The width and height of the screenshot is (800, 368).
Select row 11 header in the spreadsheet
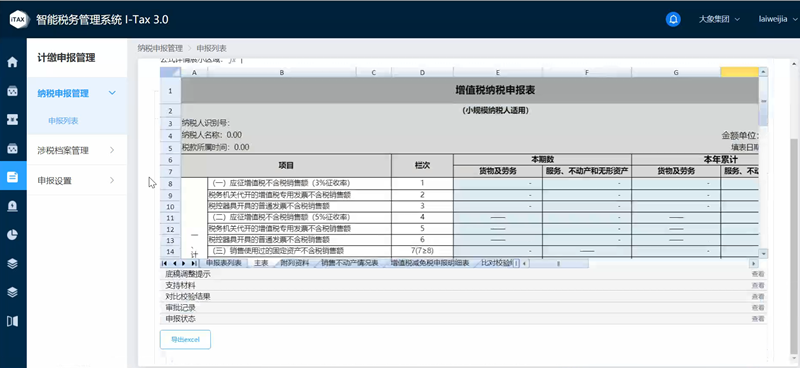click(x=170, y=217)
